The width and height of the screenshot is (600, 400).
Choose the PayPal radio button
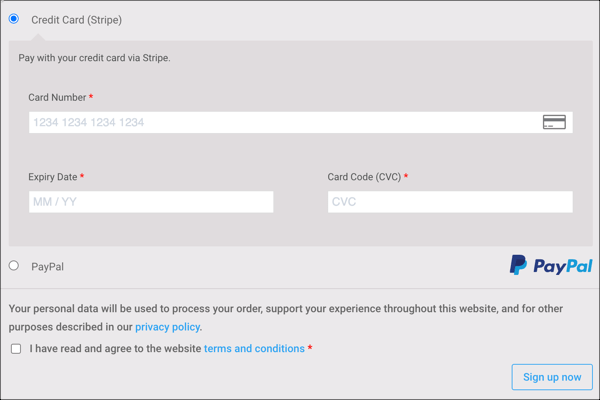pos(14,266)
